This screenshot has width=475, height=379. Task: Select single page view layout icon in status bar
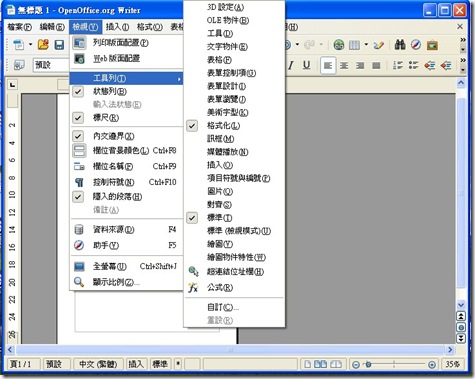(x=308, y=364)
